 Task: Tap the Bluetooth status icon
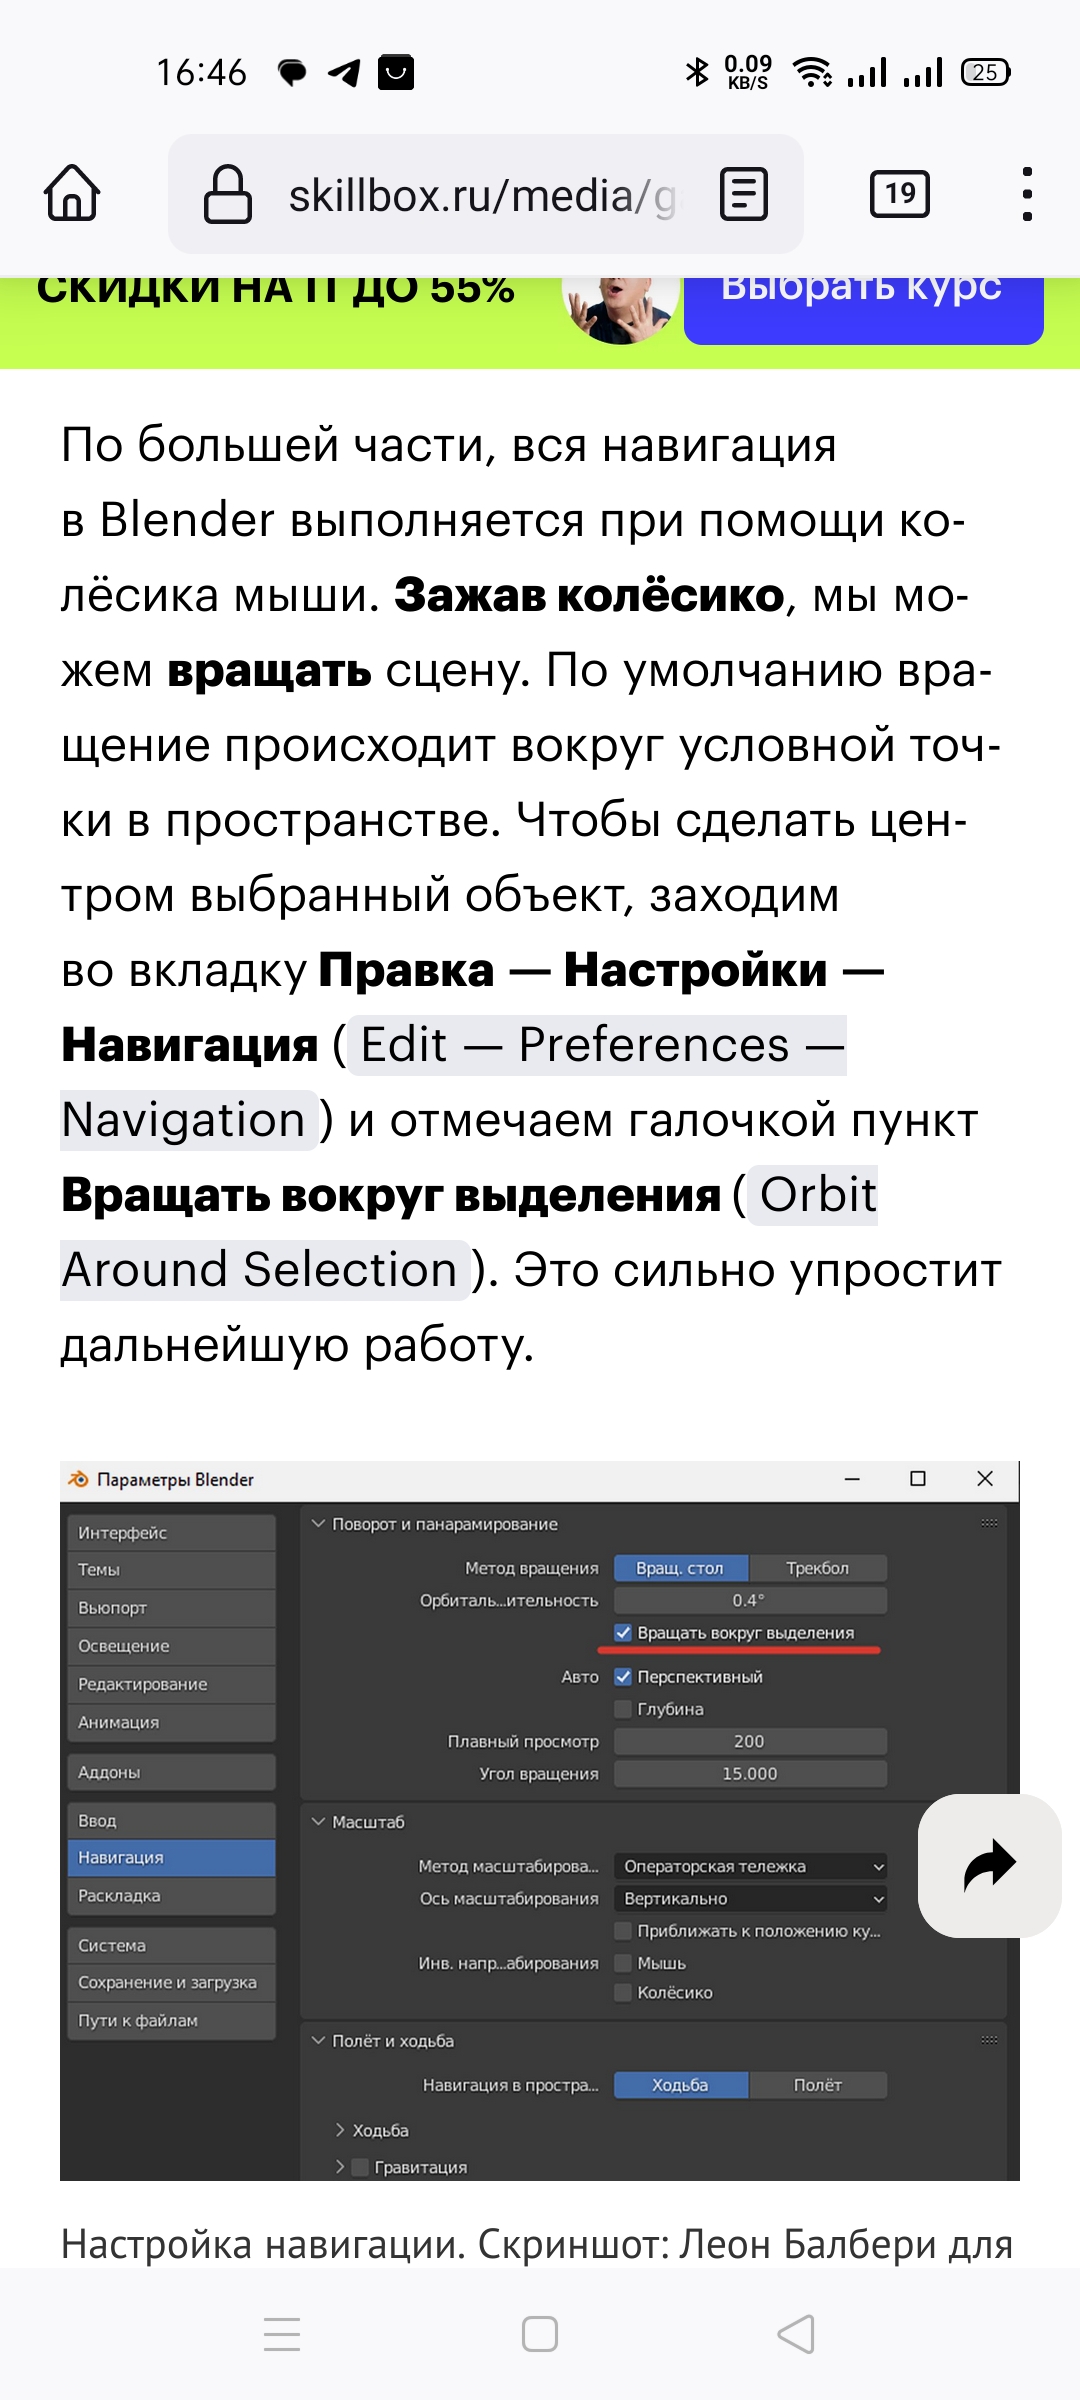point(697,72)
